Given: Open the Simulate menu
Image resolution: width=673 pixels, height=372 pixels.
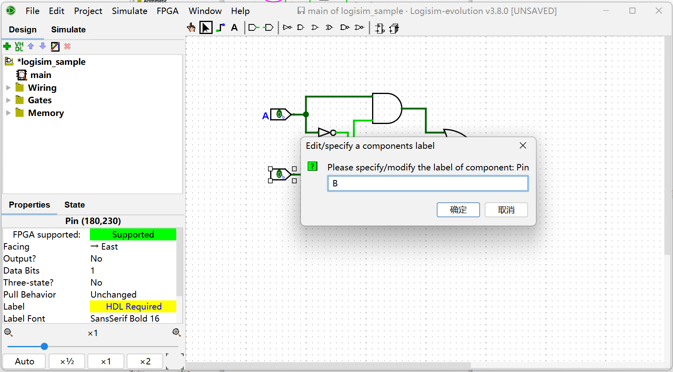Looking at the screenshot, I should [129, 11].
